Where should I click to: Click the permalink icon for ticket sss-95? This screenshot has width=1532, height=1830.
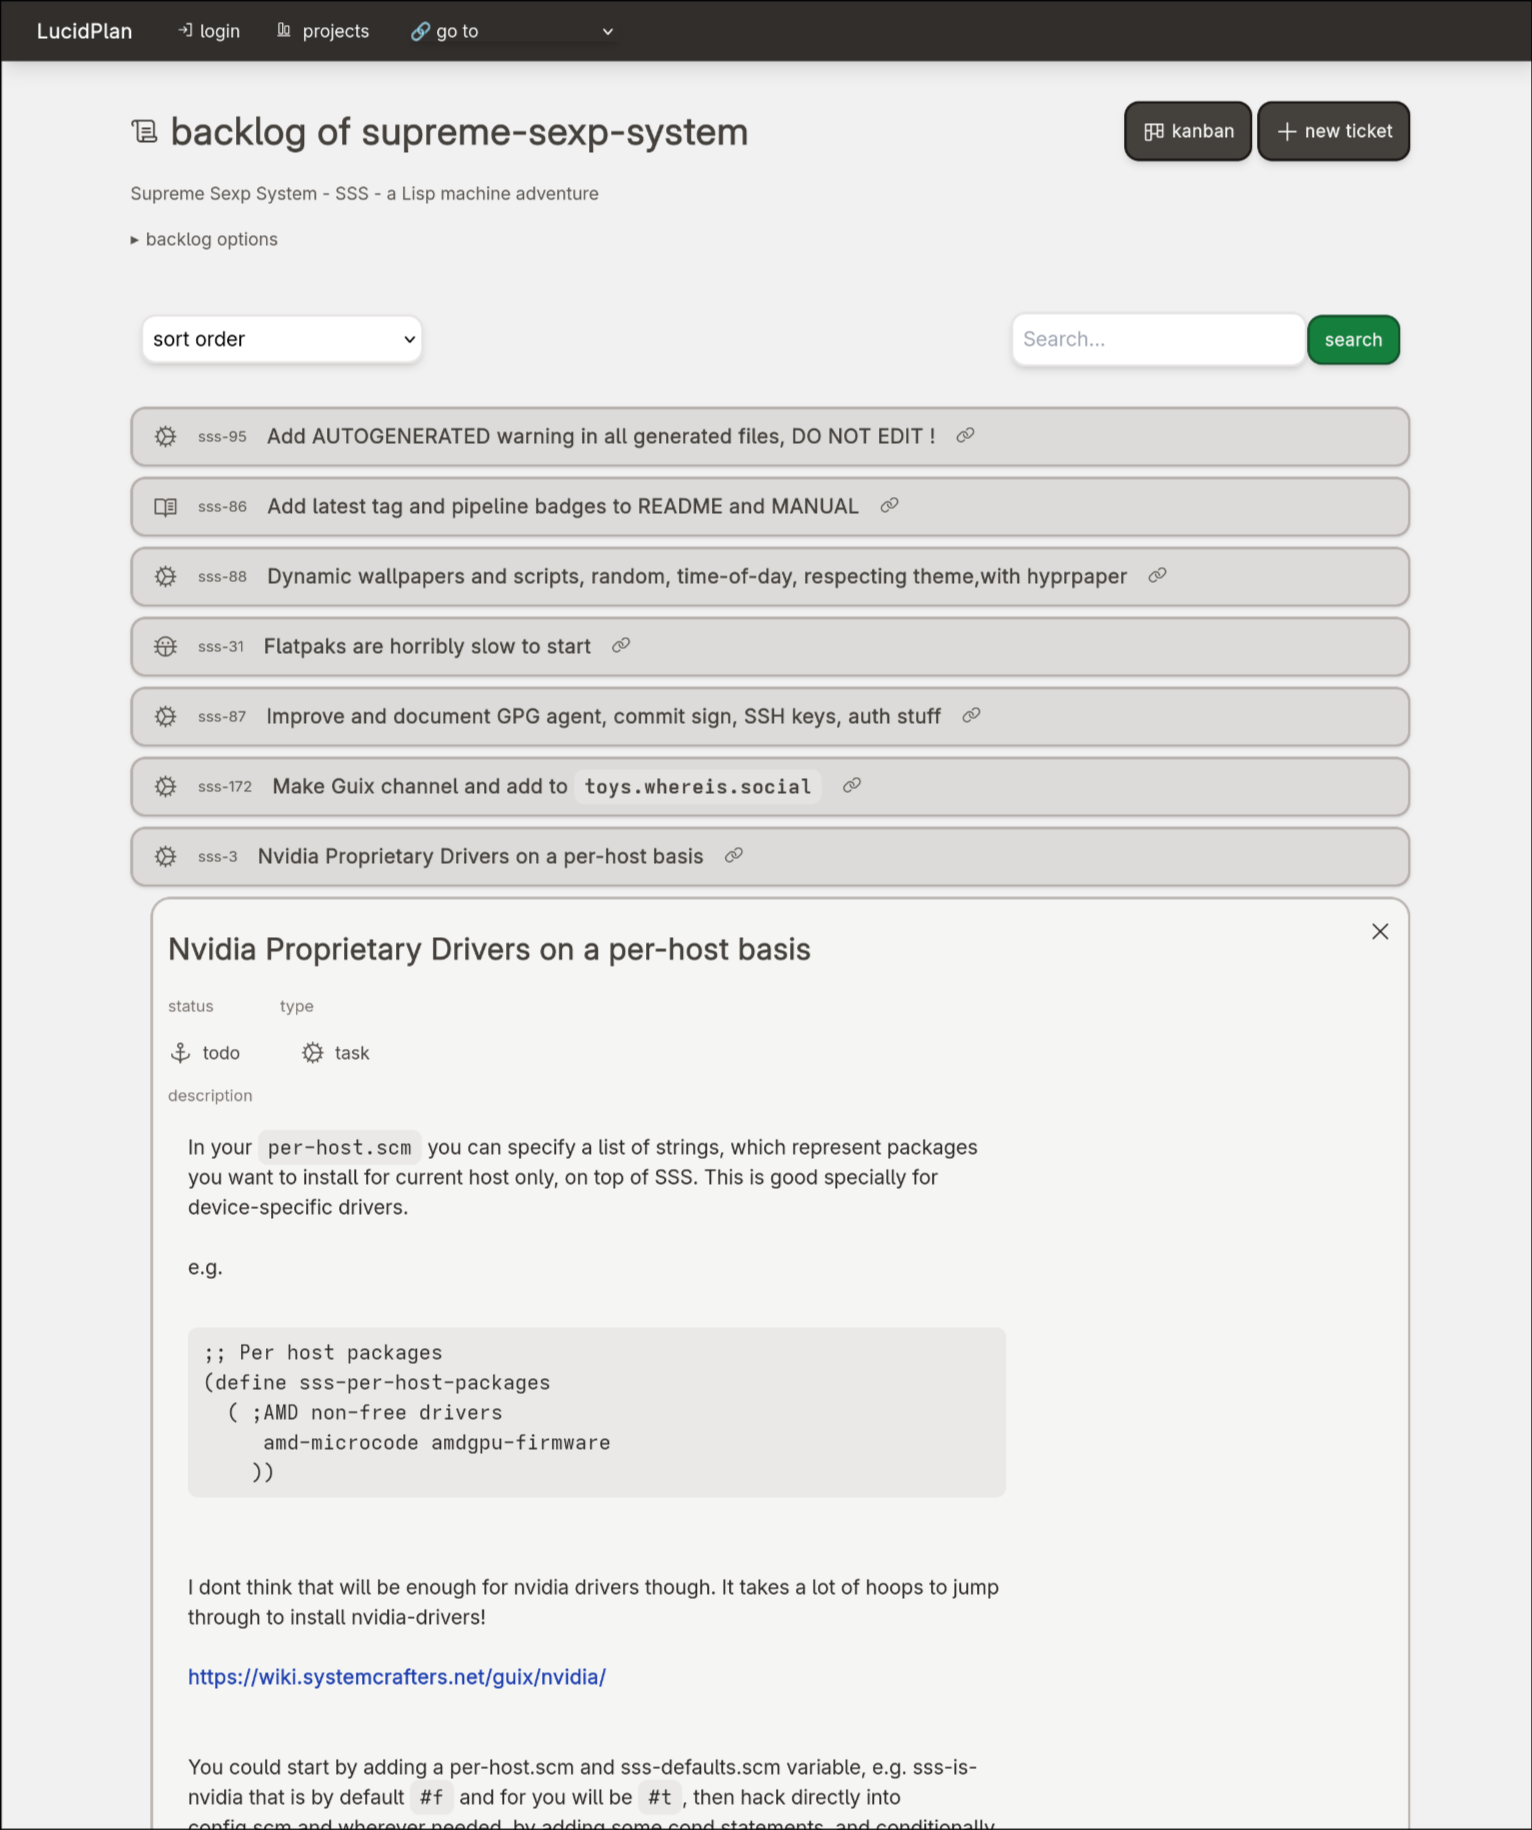(x=965, y=436)
